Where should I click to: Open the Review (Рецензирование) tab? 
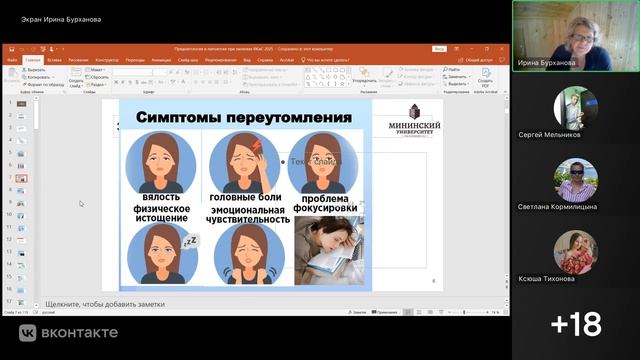click(220, 60)
